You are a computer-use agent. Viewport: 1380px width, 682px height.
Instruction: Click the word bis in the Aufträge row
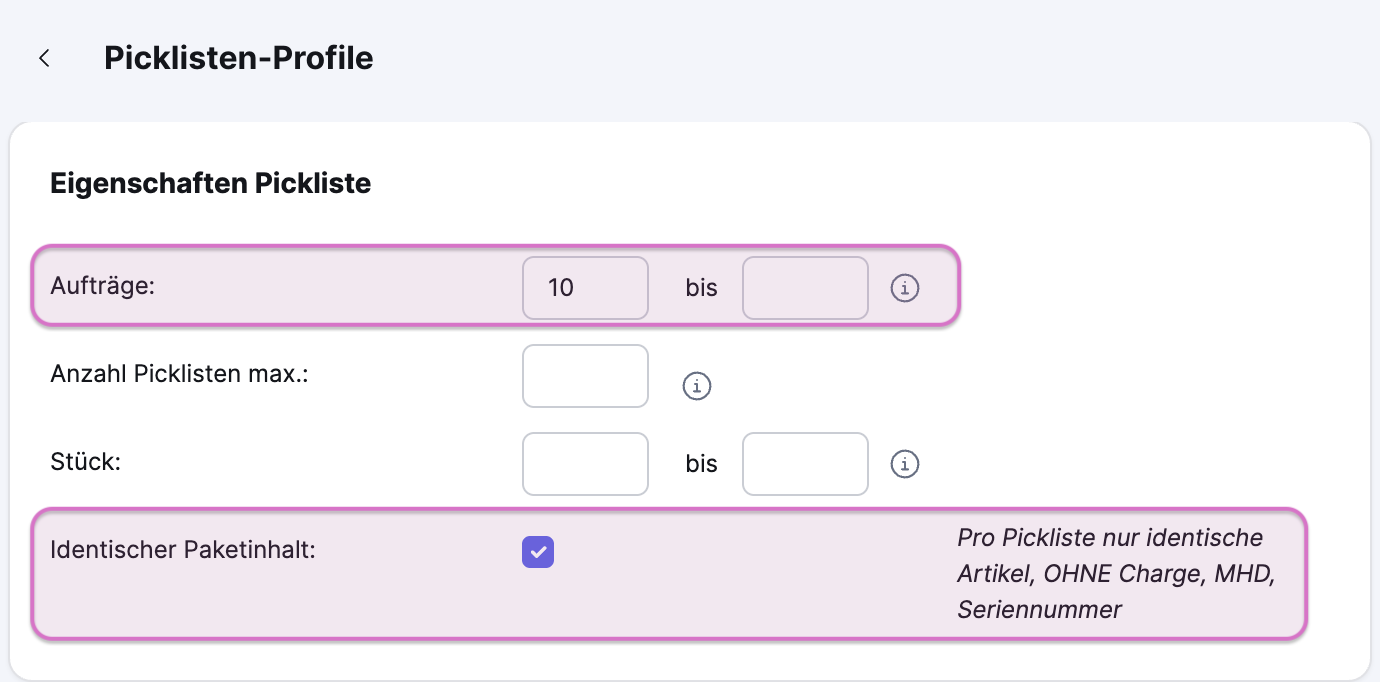[x=702, y=289]
